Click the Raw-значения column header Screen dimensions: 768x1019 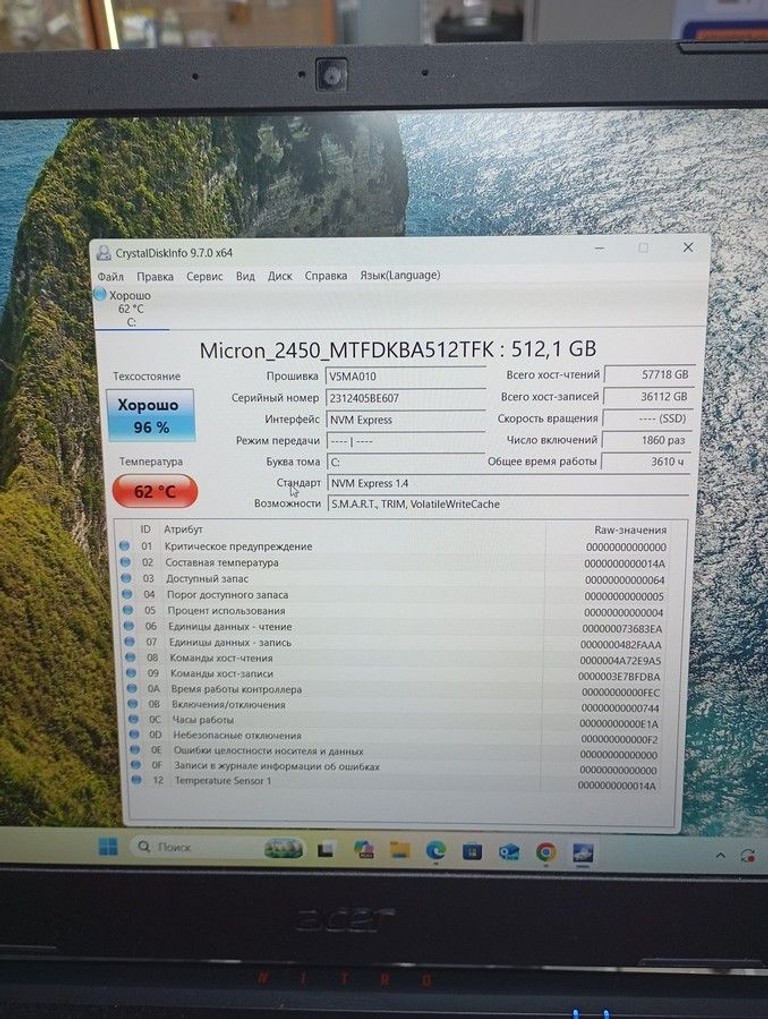click(630, 530)
